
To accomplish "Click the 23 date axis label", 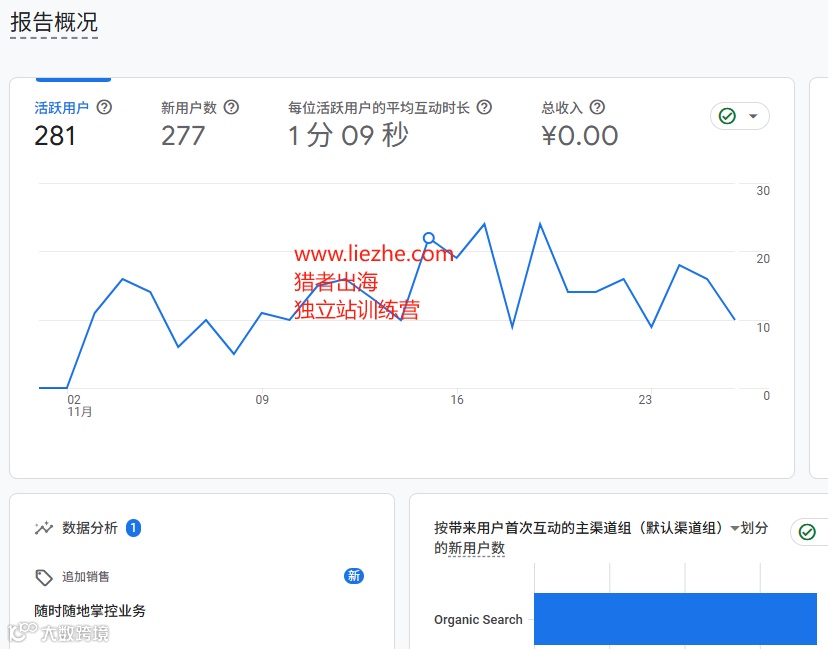I will [x=645, y=400].
